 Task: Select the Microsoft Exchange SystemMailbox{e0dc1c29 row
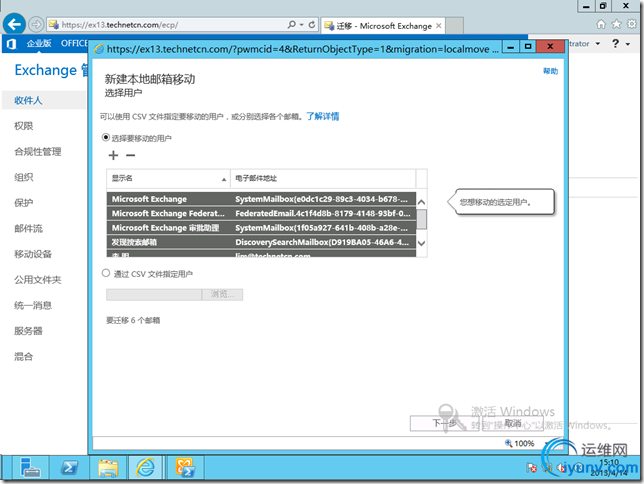point(261,199)
